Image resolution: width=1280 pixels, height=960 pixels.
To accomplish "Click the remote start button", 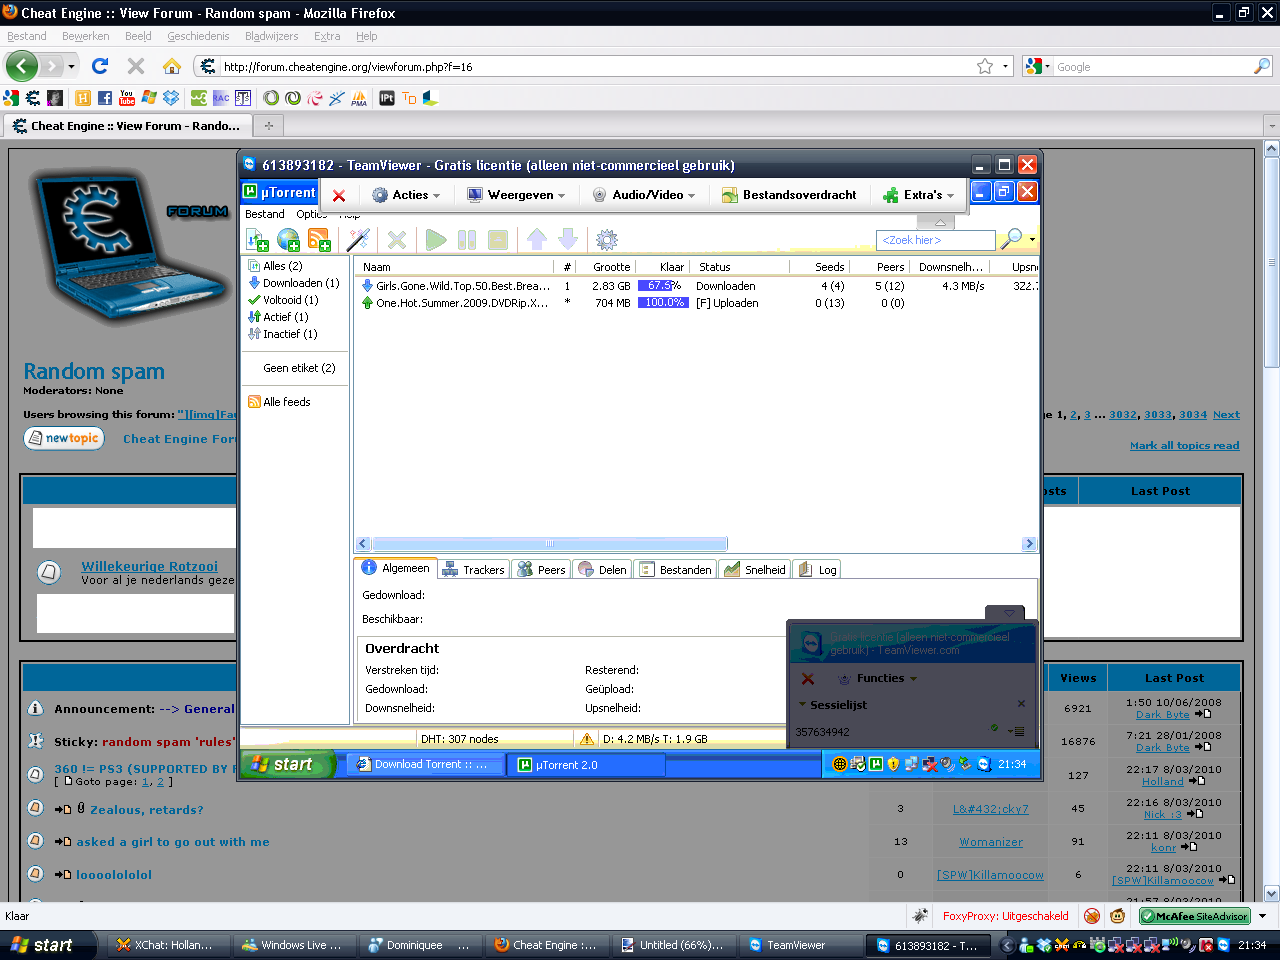I will point(285,764).
